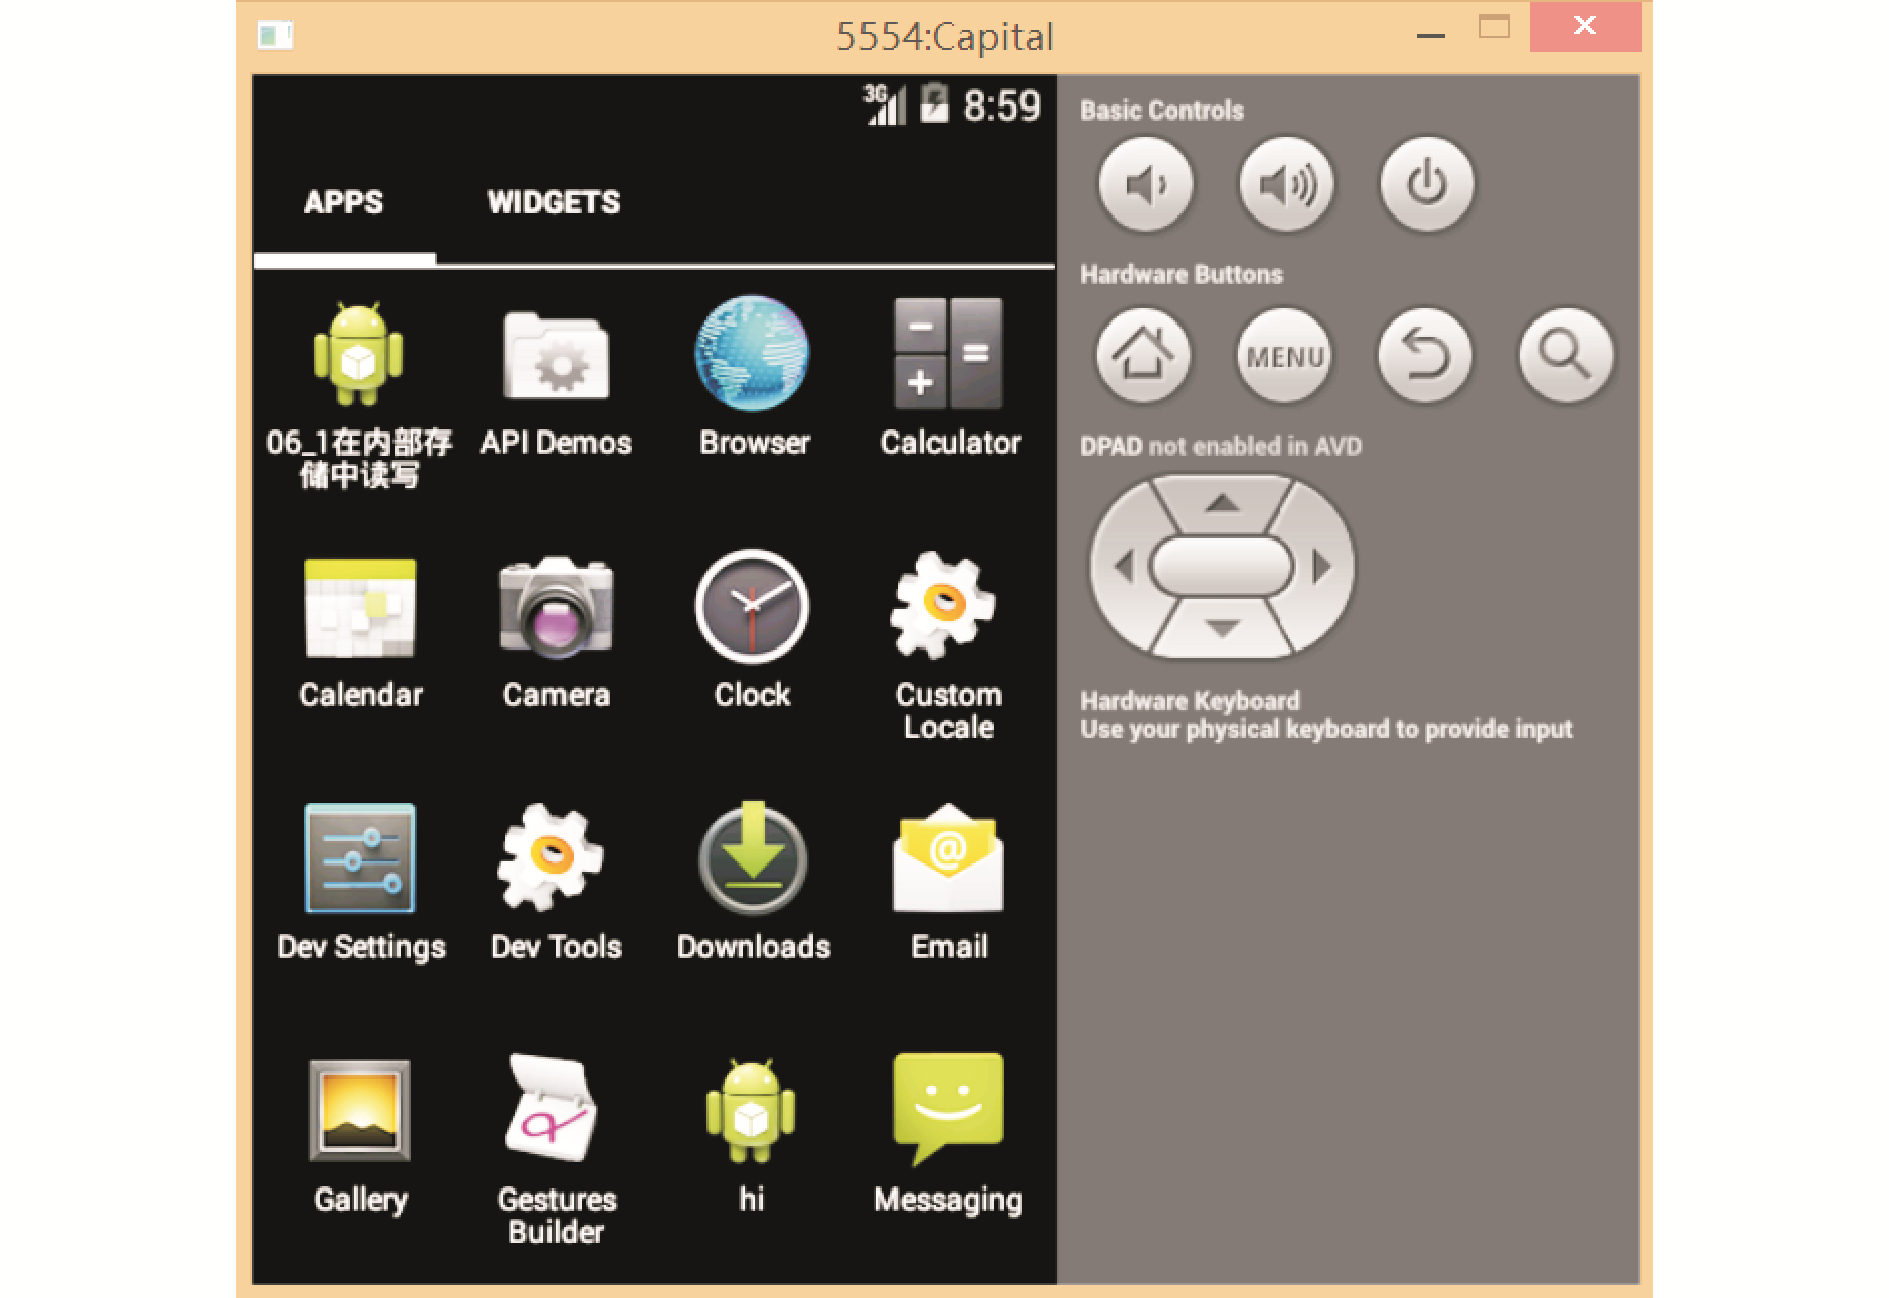Open the Clock app
The height and width of the screenshot is (1298, 1889).
tap(752, 607)
